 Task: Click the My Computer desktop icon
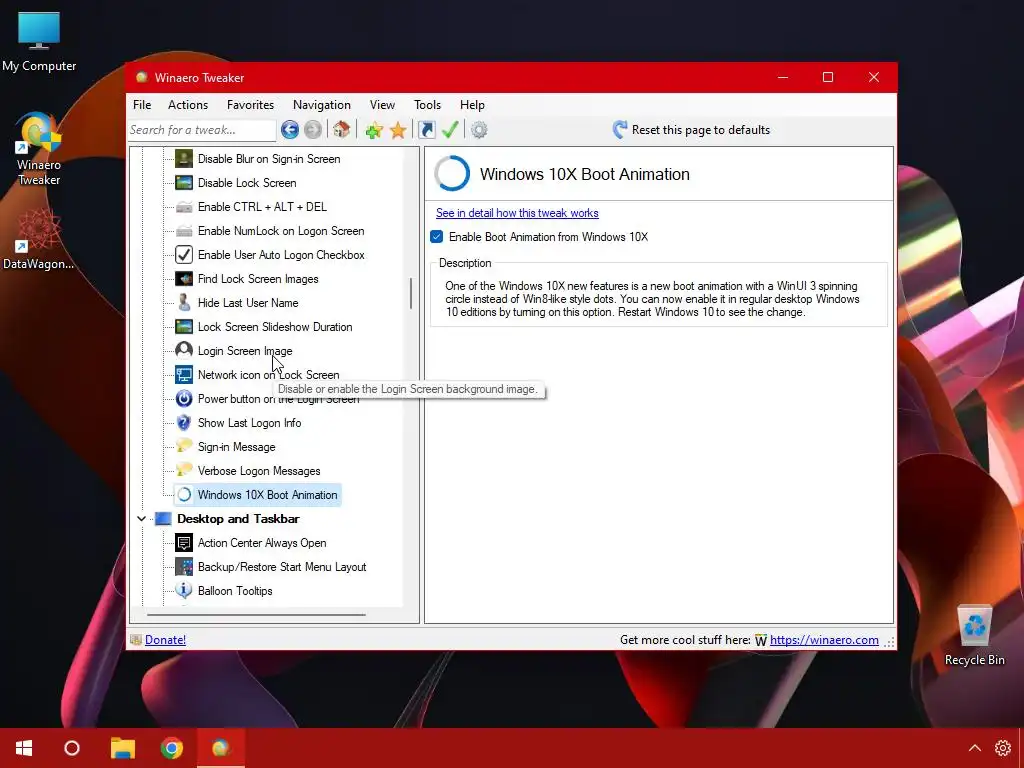pos(39,40)
